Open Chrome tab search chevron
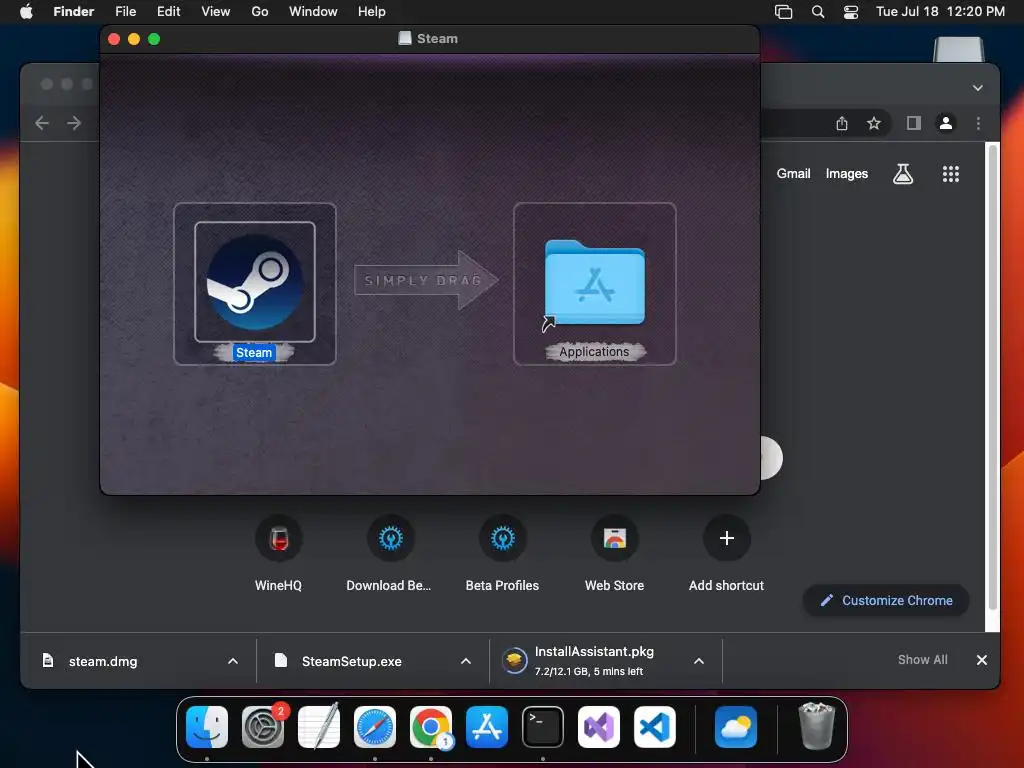The height and width of the screenshot is (768, 1024). [x=978, y=88]
